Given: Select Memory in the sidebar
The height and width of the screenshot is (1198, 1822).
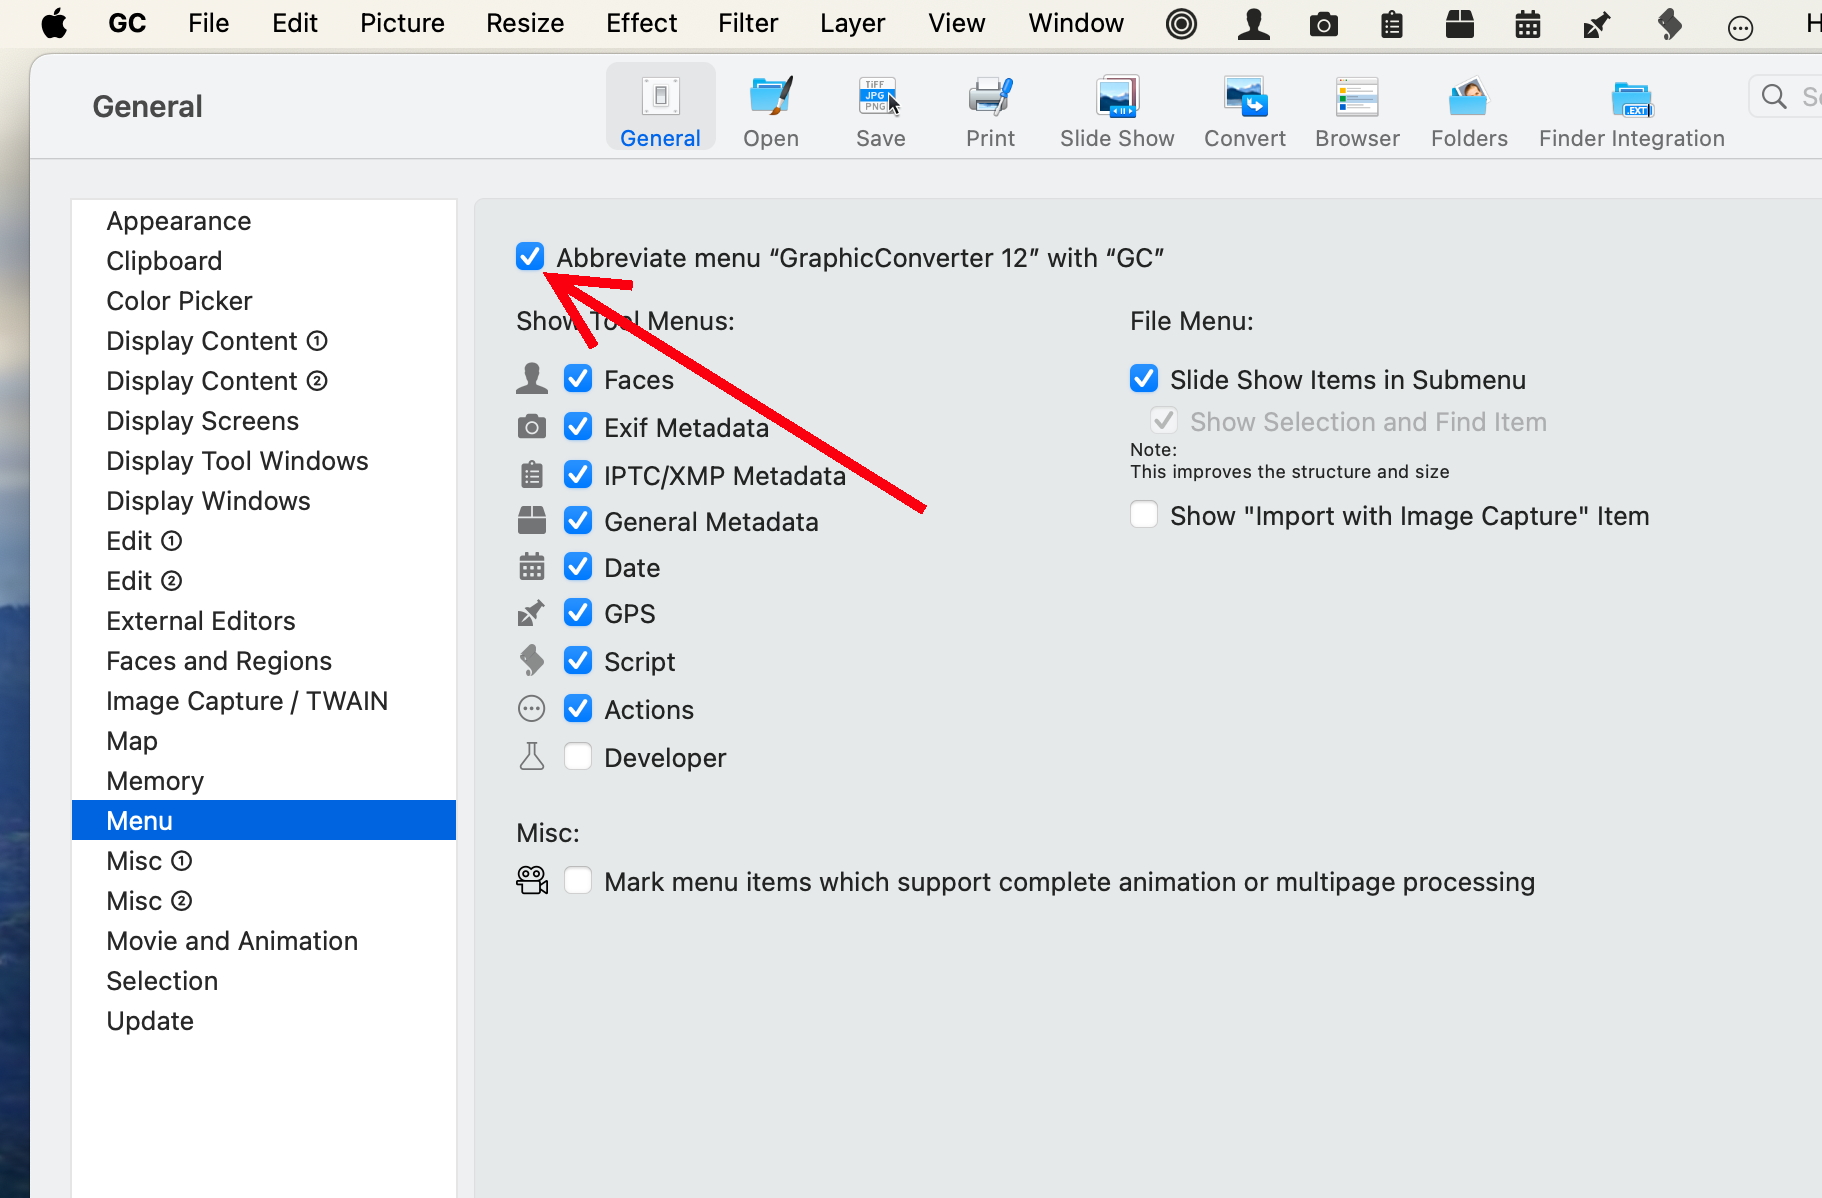Looking at the screenshot, I should pos(264,780).
